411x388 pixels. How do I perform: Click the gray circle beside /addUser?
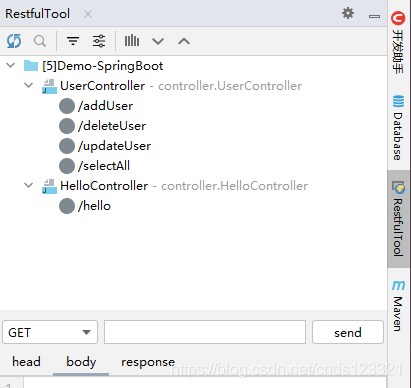[67, 106]
